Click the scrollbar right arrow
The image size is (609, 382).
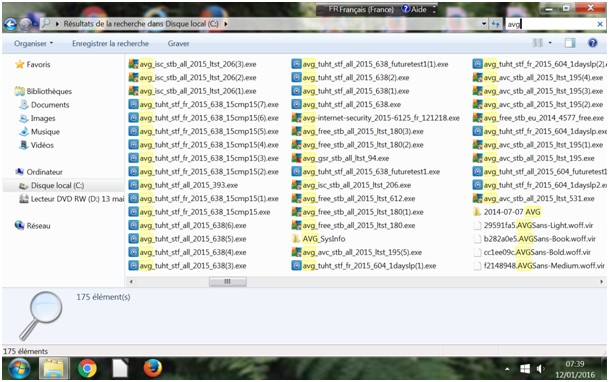click(x=602, y=281)
